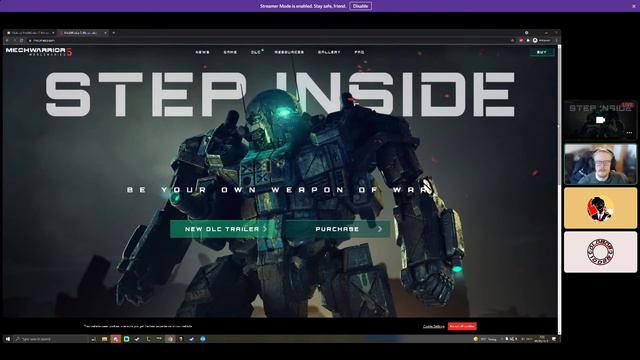Click the teal square taskbar icon

coord(127,339)
